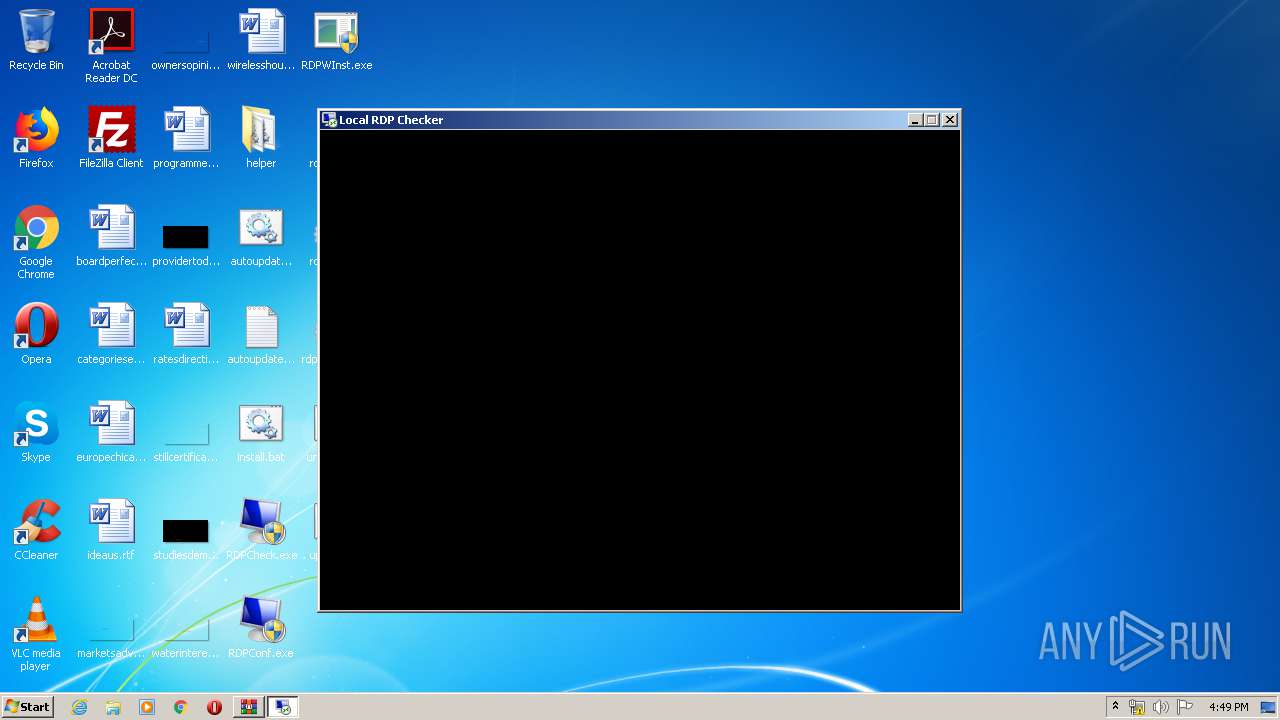Select RDPConf.exe on the desktop
The width and height of the screenshot is (1280, 720).
261,628
